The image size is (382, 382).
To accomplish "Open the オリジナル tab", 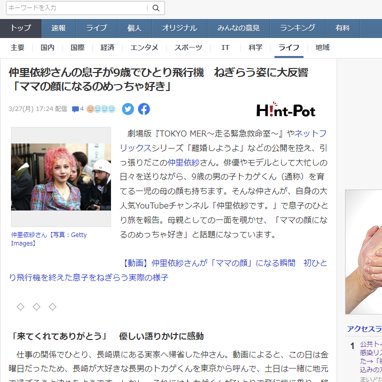I will [179, 28].
